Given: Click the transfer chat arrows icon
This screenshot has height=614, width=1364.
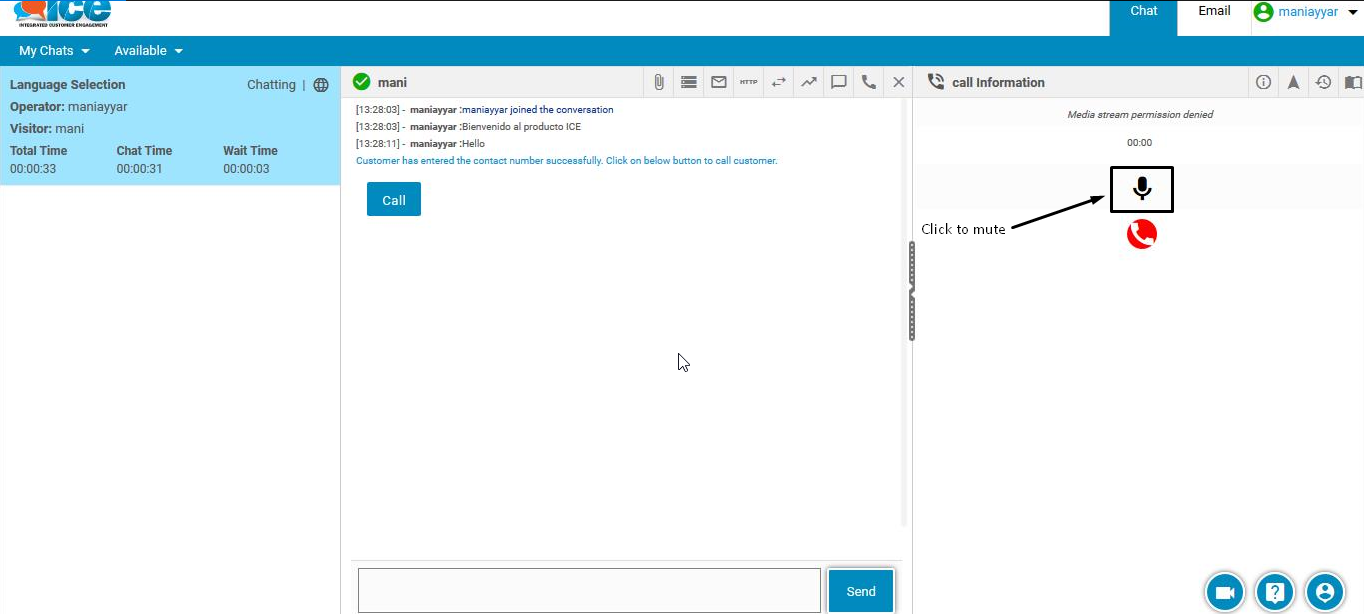Looking at the screenshot, I should coord(779,83).
